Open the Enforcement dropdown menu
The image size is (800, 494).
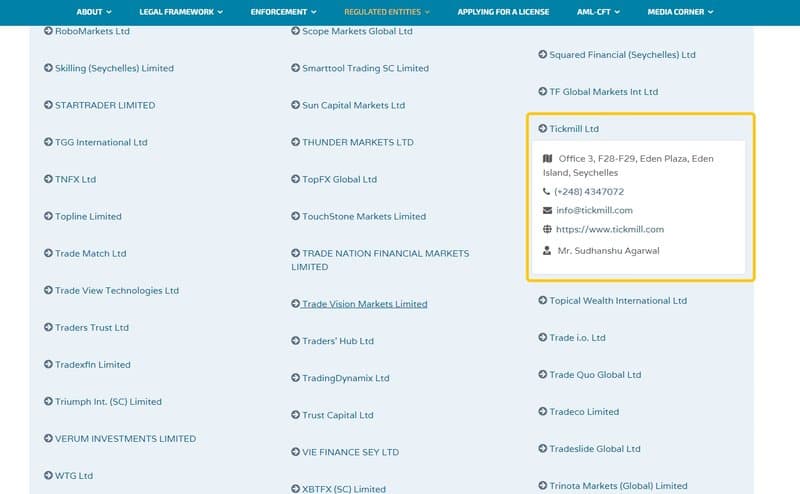(x=283, y=12)
